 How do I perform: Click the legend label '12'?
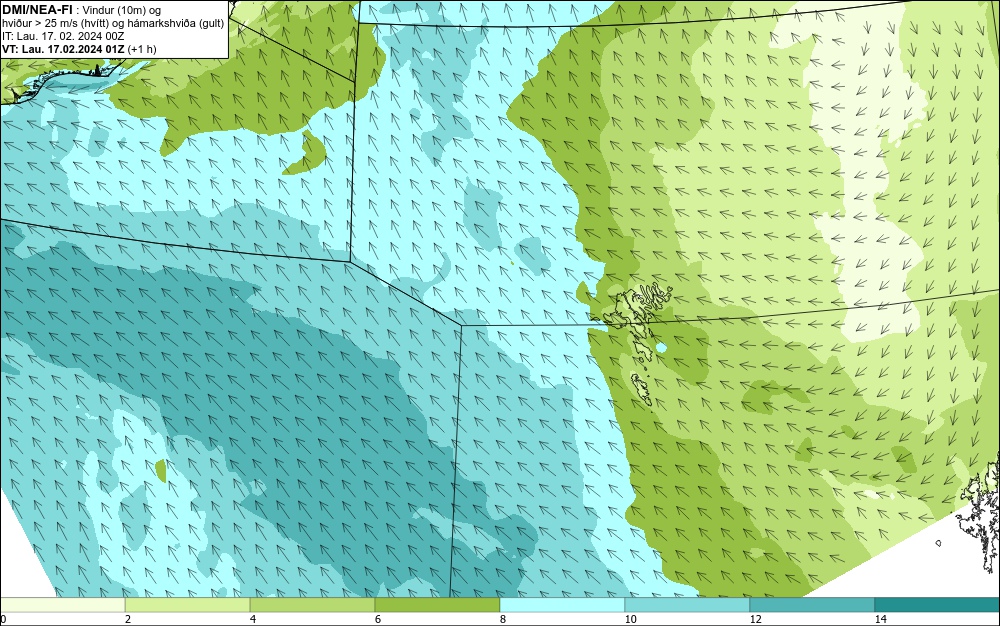[x=756, y=620]
